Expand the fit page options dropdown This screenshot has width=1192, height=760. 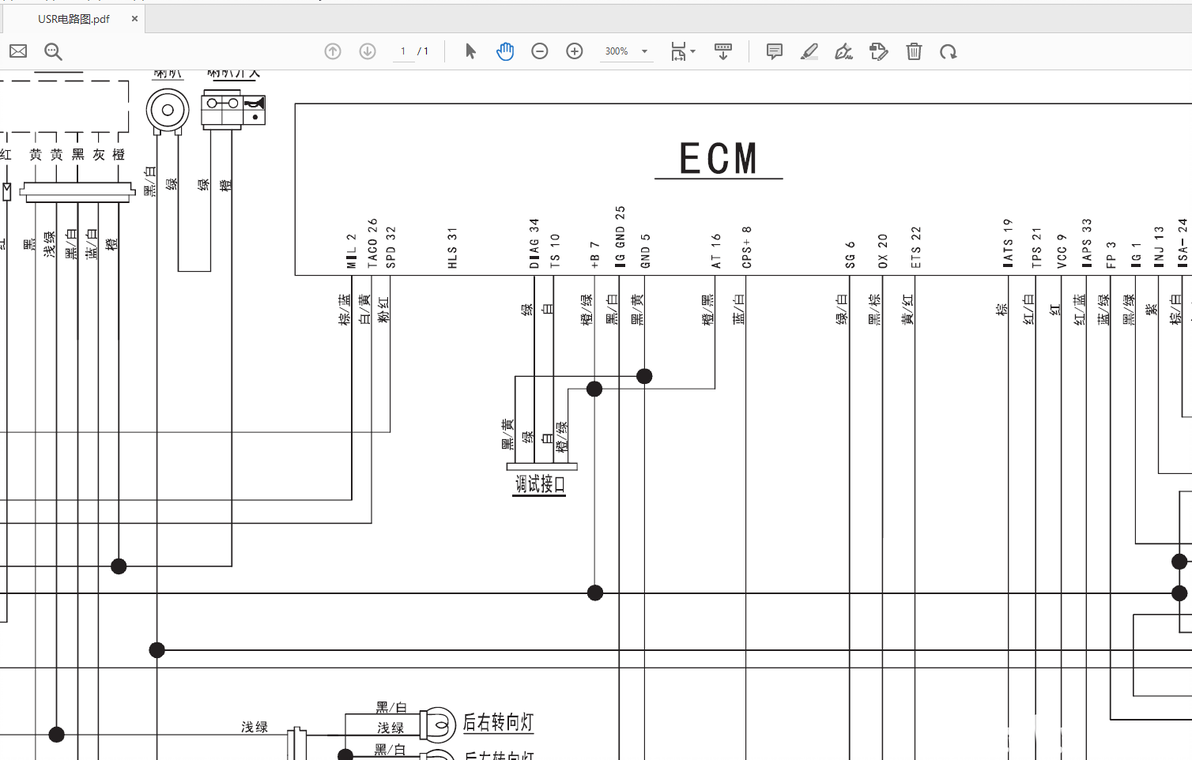683,52
